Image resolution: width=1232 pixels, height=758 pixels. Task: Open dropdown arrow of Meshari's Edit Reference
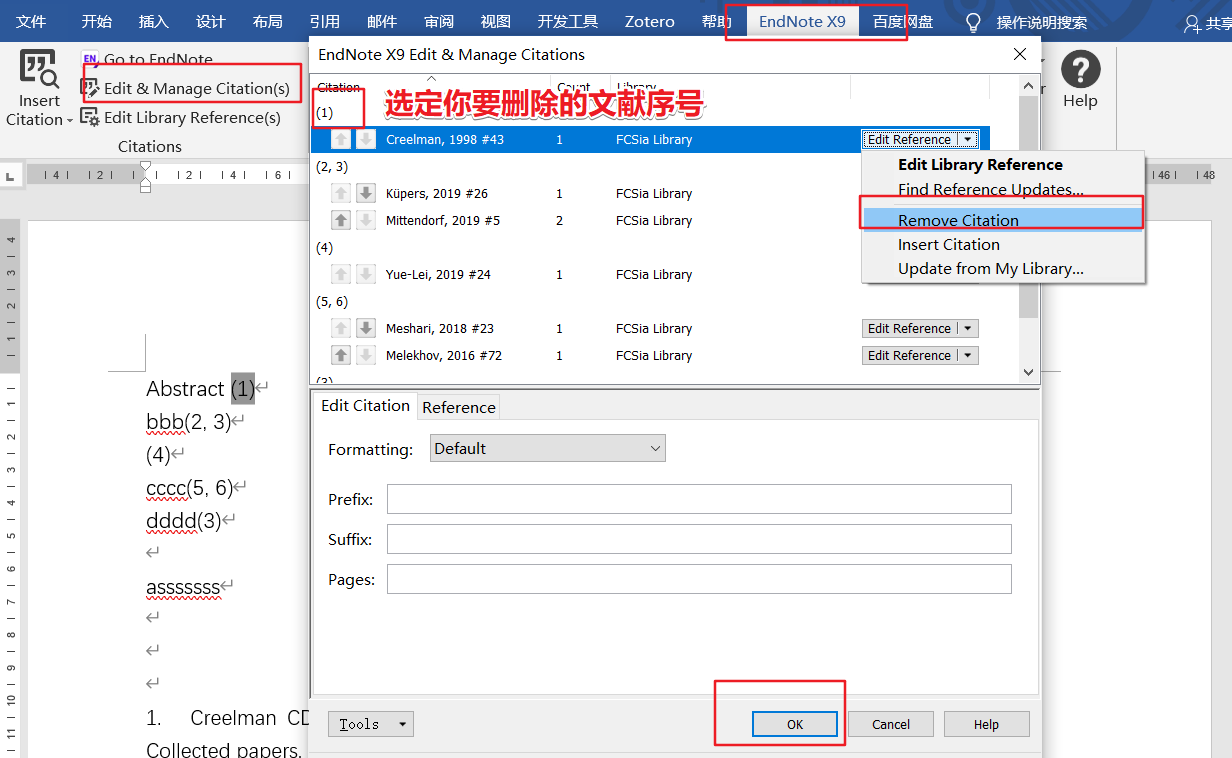(x=967, y=328)
